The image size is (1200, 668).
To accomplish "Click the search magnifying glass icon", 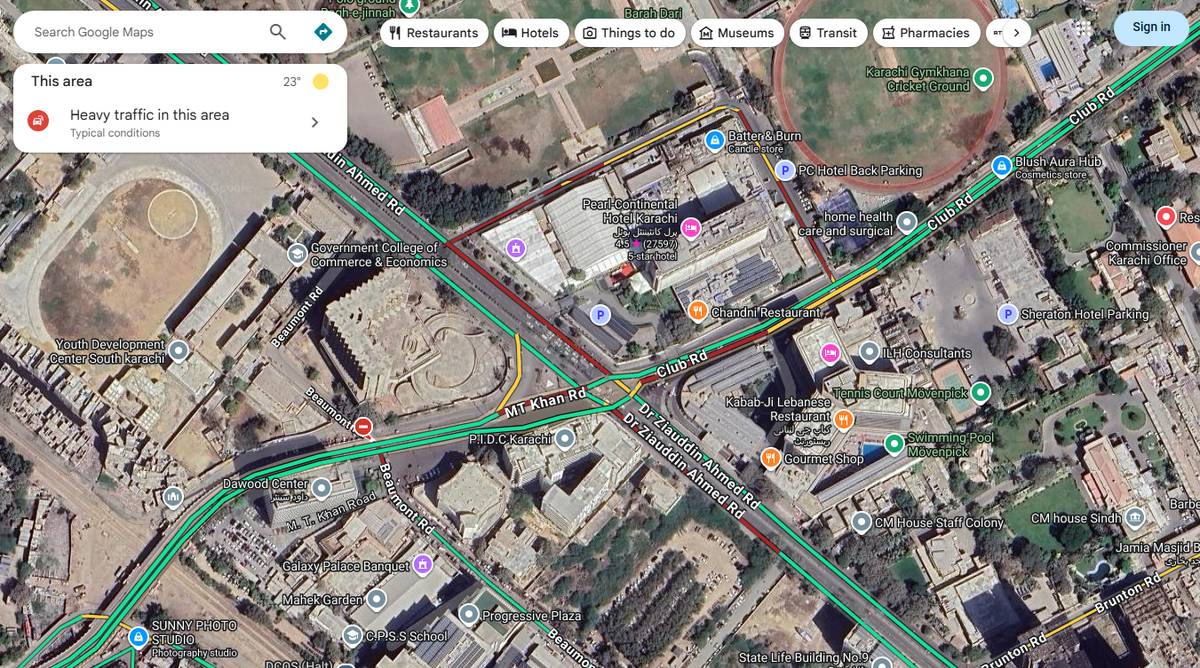I will point(277,31).
